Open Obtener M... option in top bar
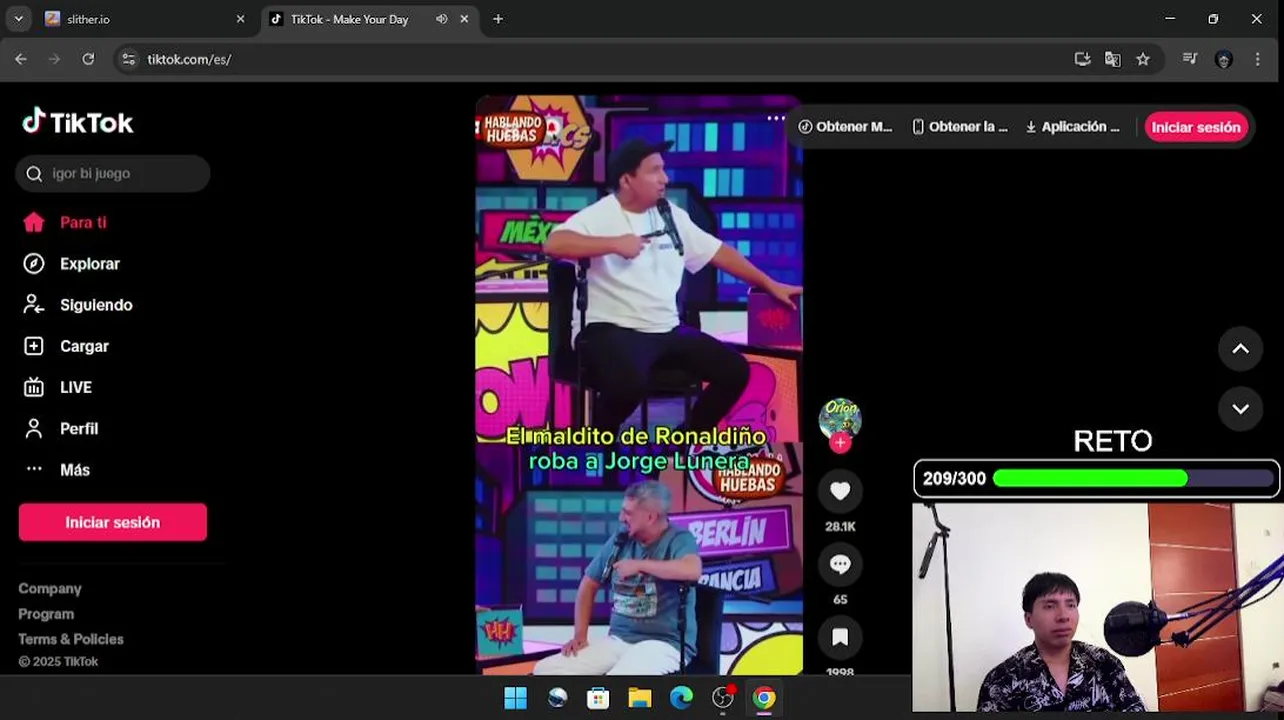The width and height of the screenshot is (1284, 720). pyautogui.click(x=845, y=127)
